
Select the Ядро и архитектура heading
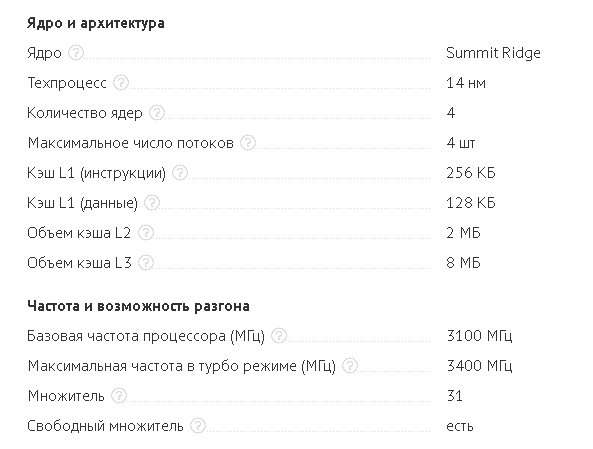[96, 23]
